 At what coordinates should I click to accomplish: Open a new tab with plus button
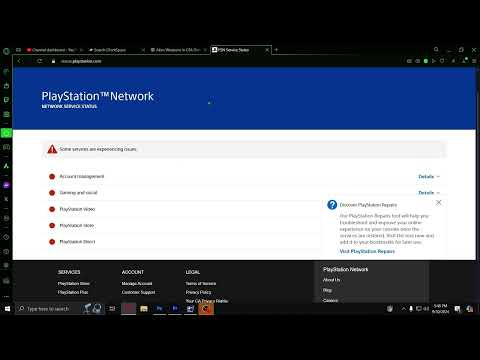pos(276,50)
